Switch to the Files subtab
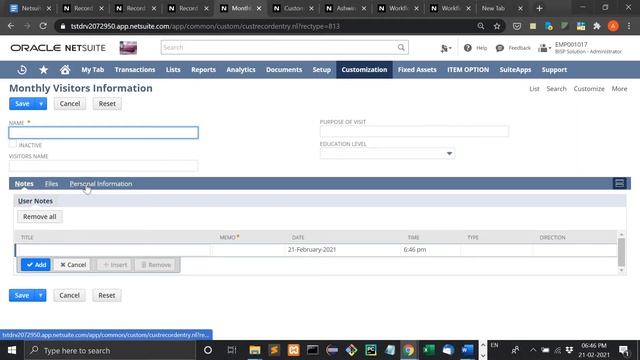 [x=51, y=184]
